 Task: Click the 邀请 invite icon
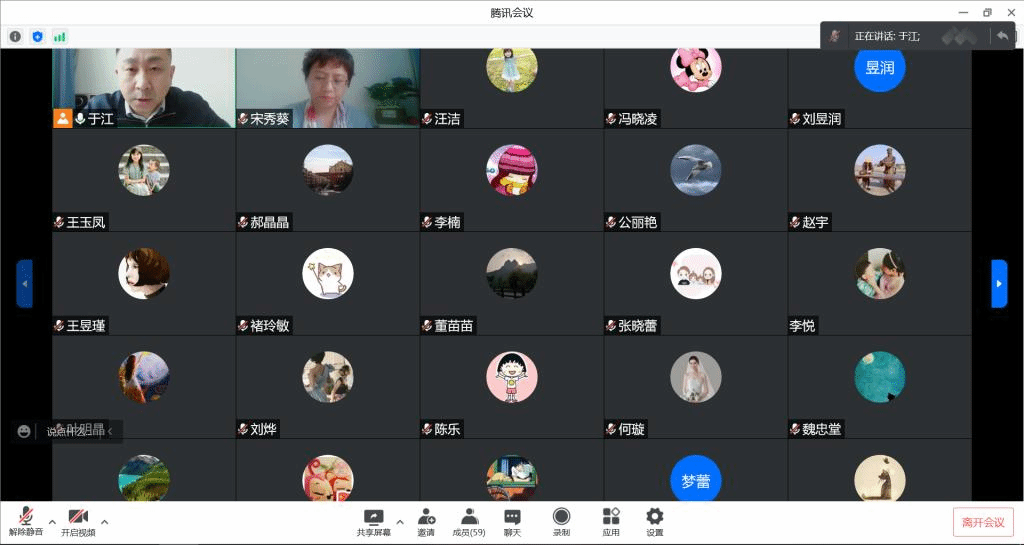[426, 518]
